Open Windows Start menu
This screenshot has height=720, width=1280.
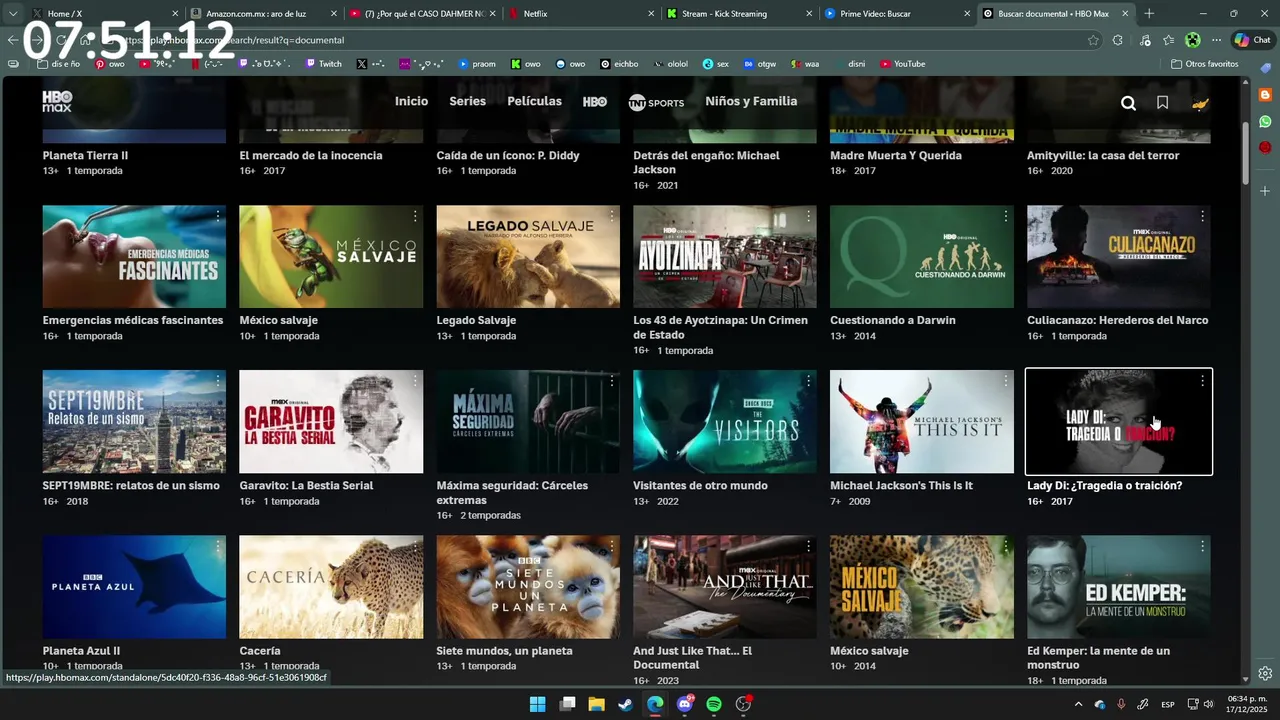coord(537,704)
